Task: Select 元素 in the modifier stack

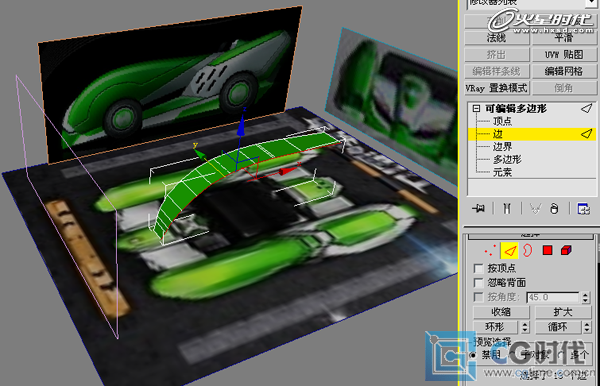Action: click(x=502, y=172)
